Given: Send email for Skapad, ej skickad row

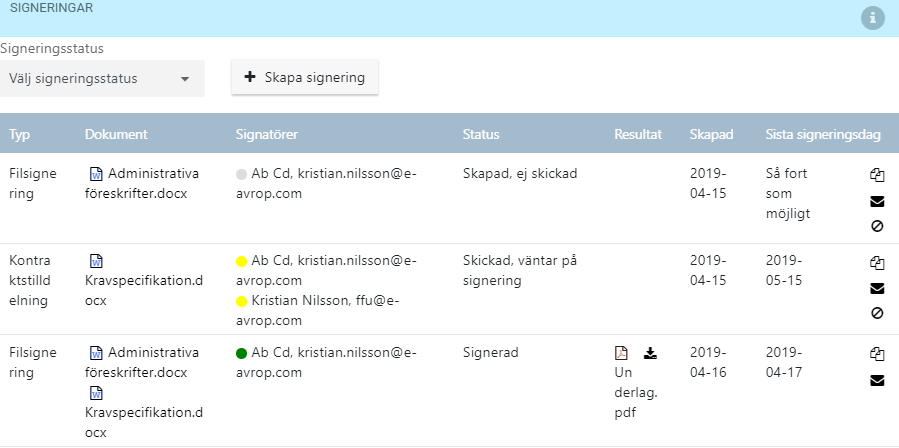Looking at the screenshot, I should point(877,201).
